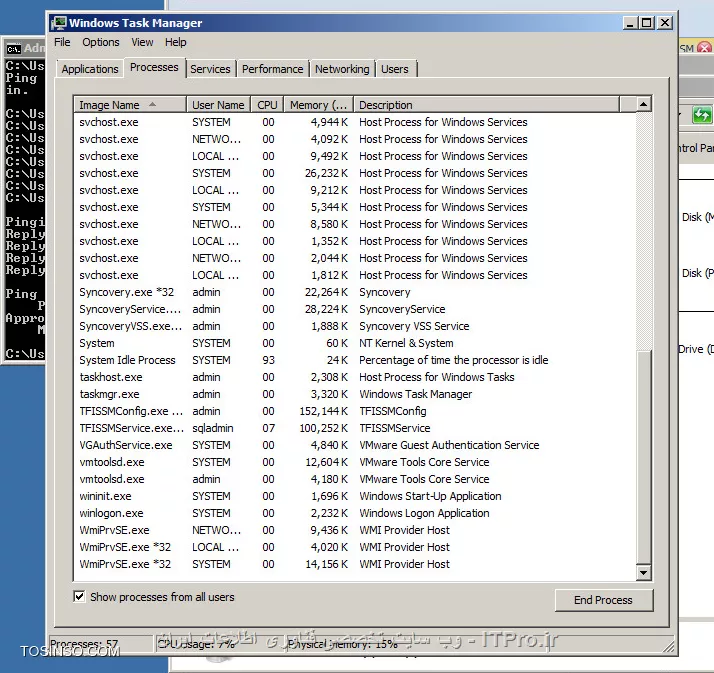Sort by Description column header
This screenshot has width=714, height=673.
[x=486, y=105]
